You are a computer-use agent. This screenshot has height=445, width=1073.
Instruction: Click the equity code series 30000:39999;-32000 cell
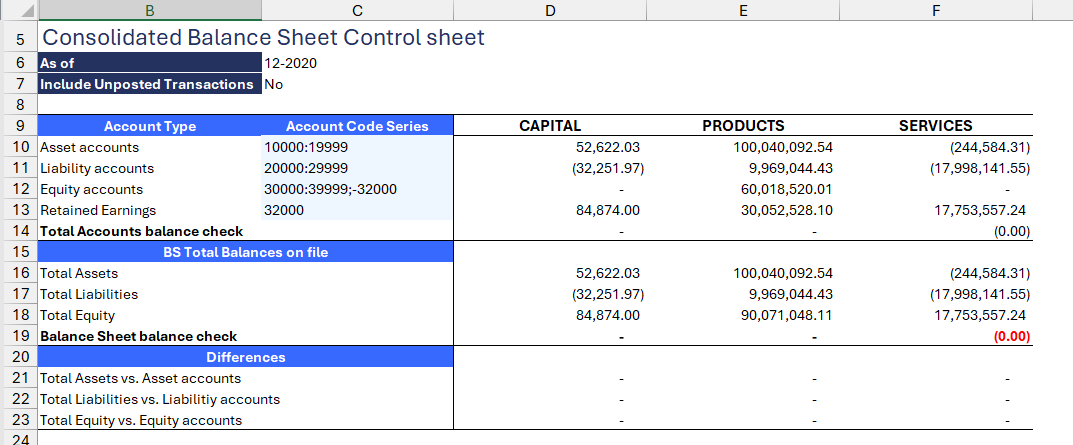coord(357,190)
